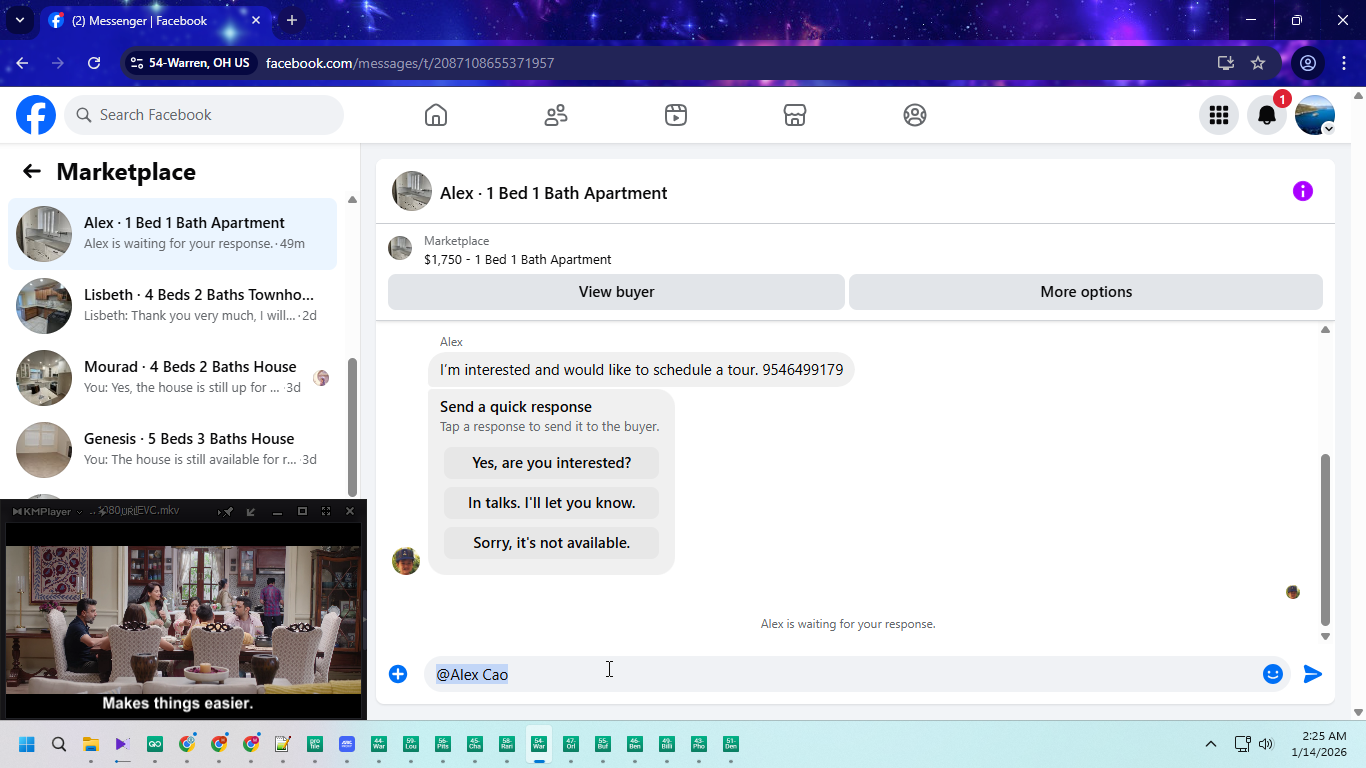Click Alex's message containing phone number 9546499179

click(x=641, y=370)
